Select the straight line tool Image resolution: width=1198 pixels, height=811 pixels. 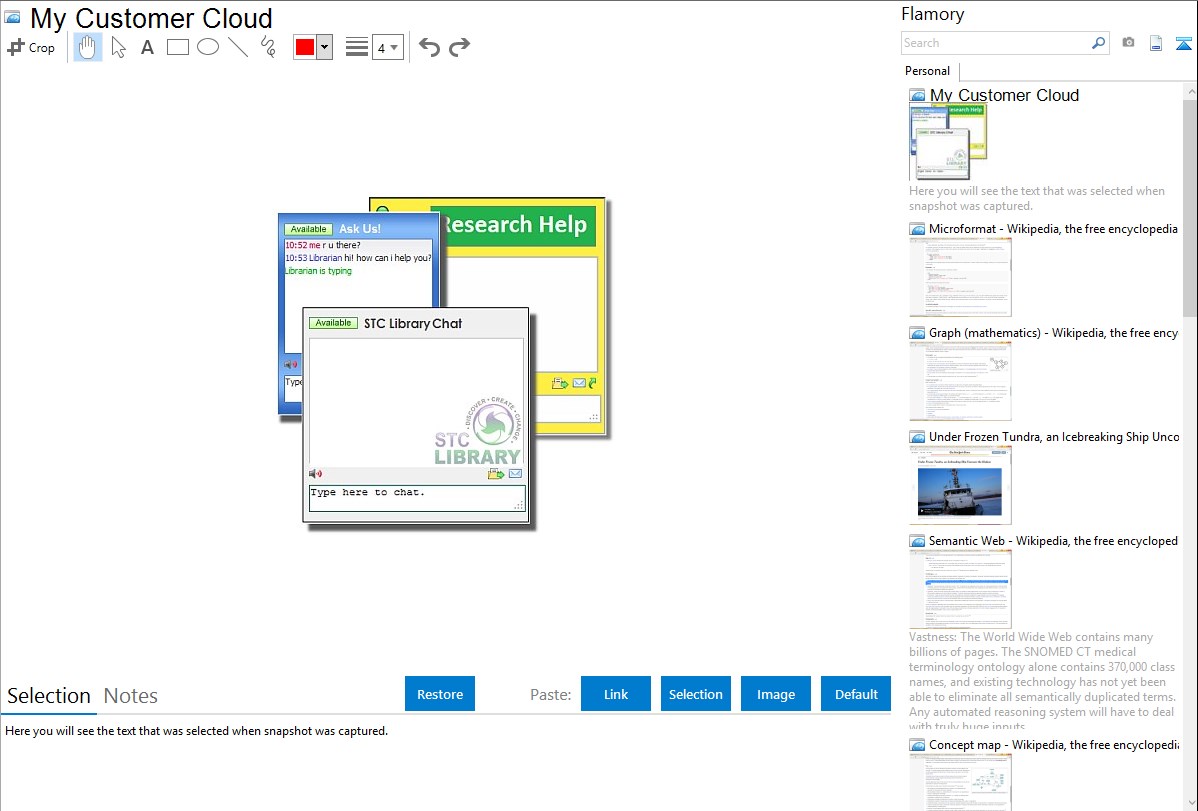(238, 47)
